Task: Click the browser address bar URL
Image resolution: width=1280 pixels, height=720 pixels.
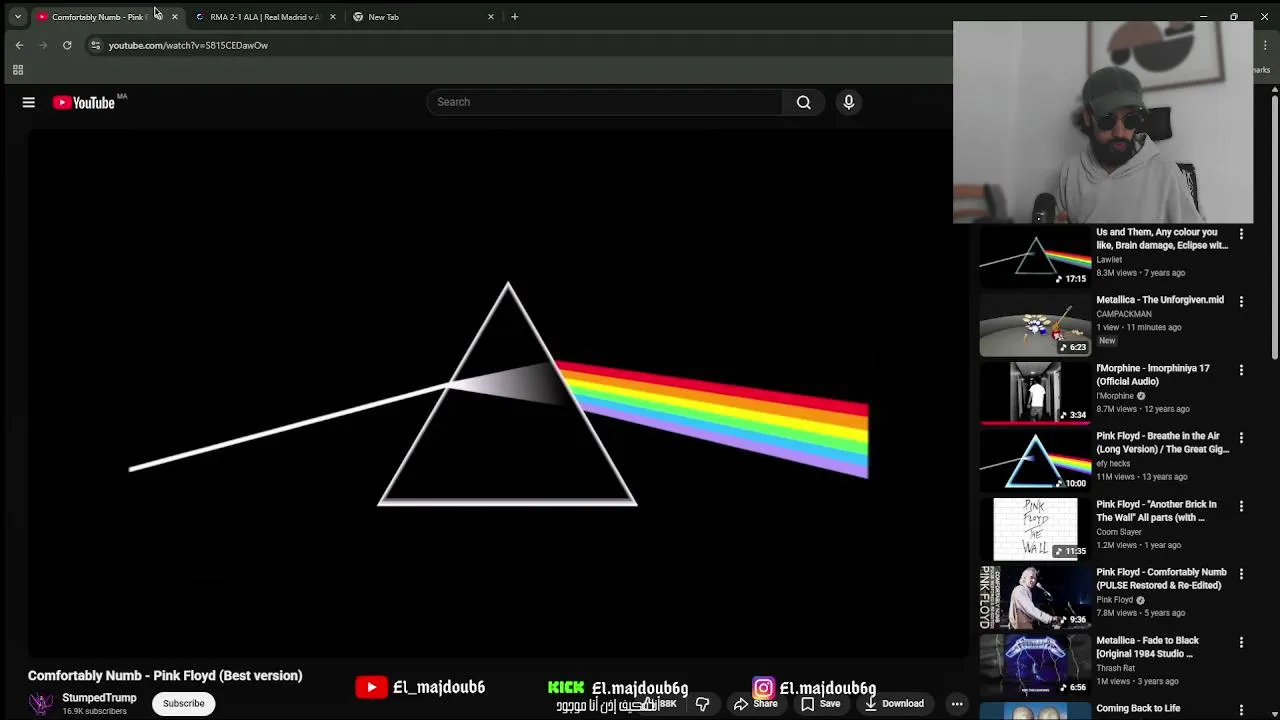Action: 188,45
